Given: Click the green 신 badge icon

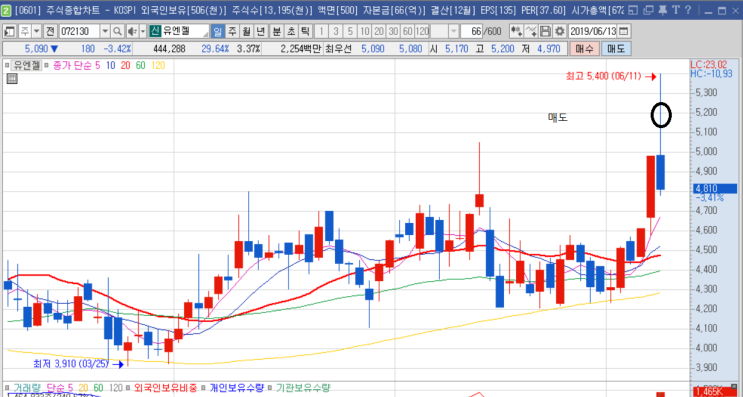Looking at the screenshot, I should [x=155, y=31].
